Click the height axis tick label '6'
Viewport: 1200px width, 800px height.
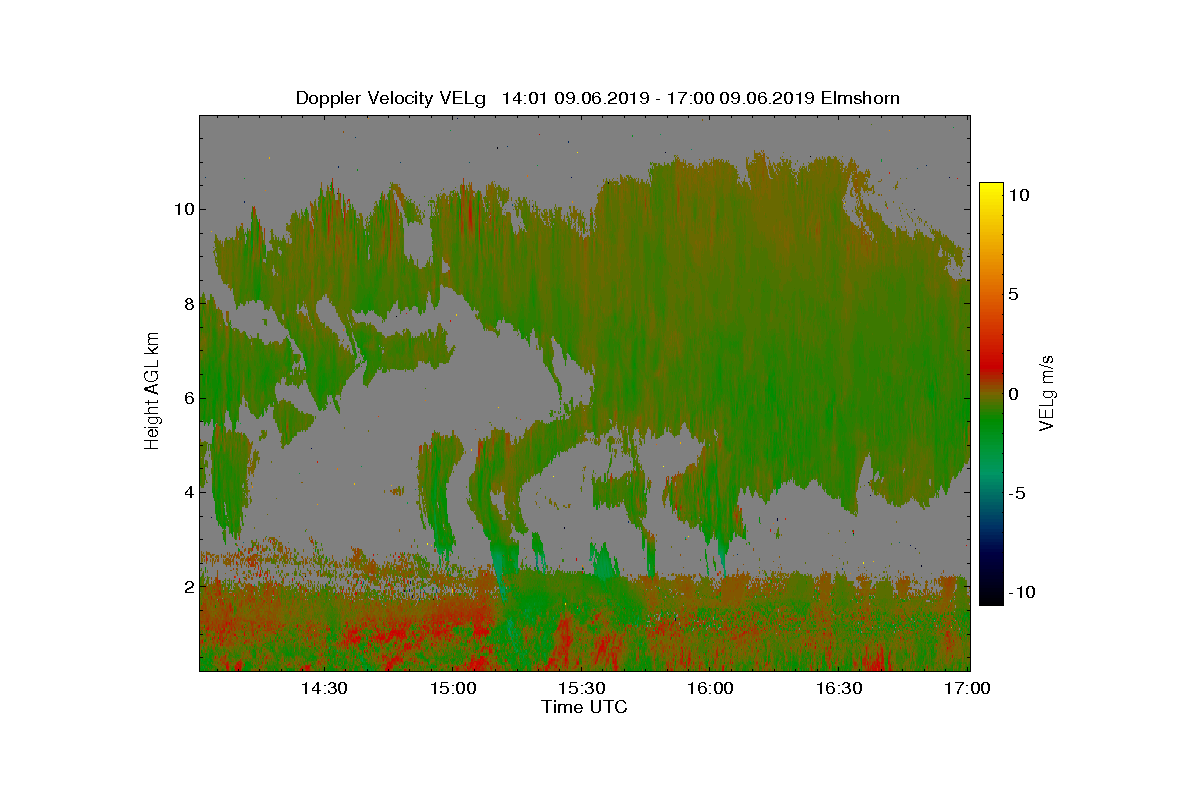pos(187,398)
